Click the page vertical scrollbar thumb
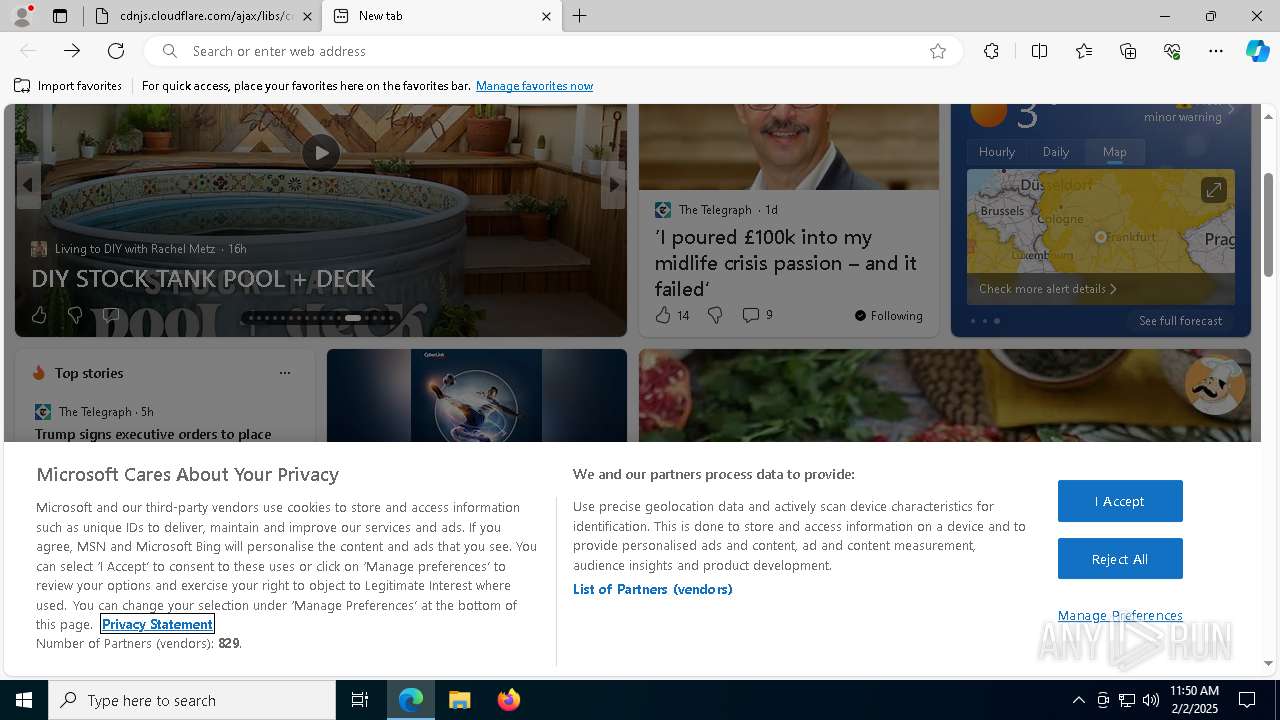This screenshot has height=720, width=1280. pos(1268,224)
